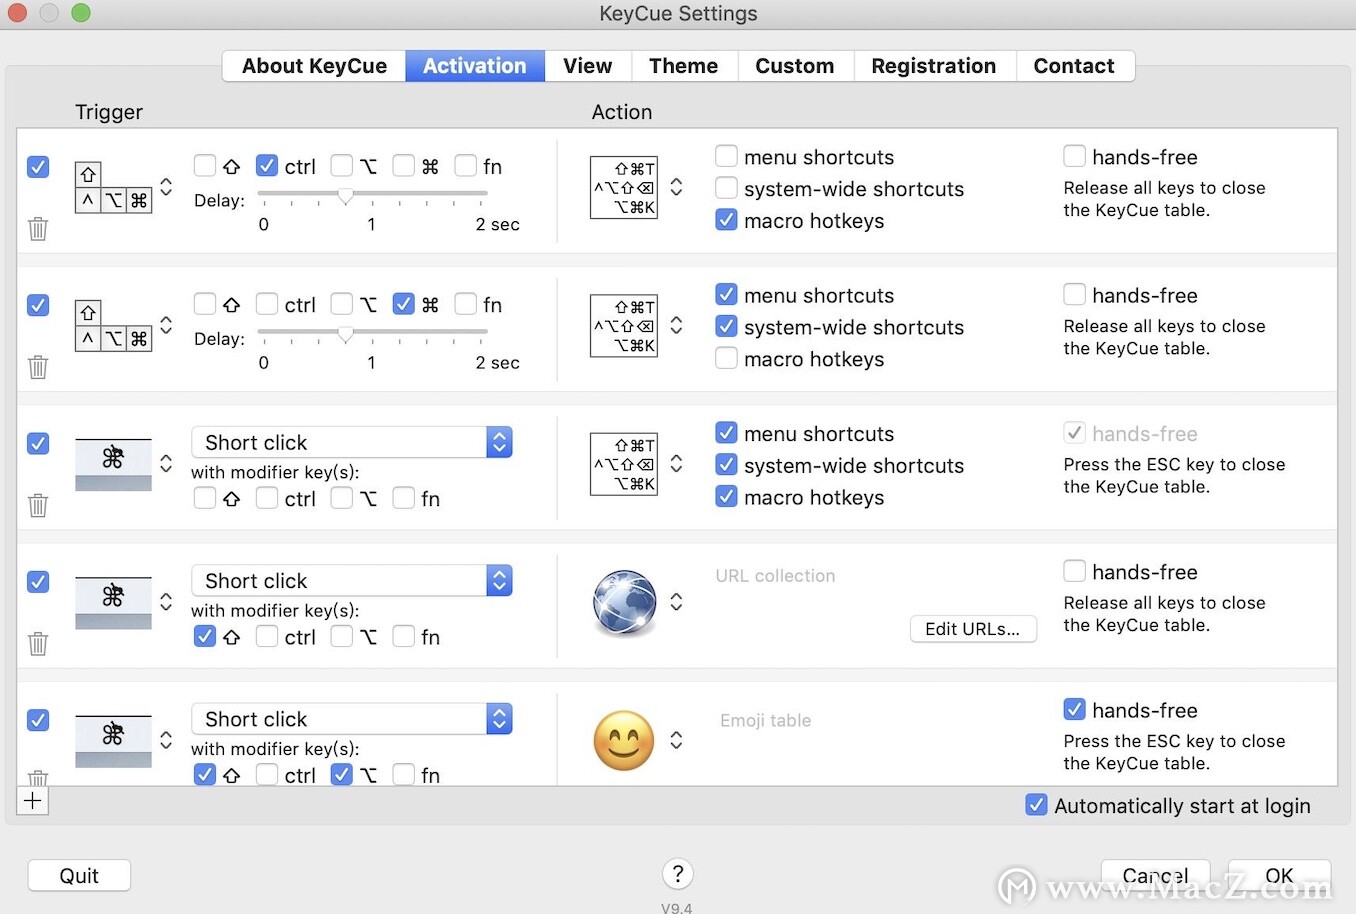Click the Cancel button

coord(1156,876)
